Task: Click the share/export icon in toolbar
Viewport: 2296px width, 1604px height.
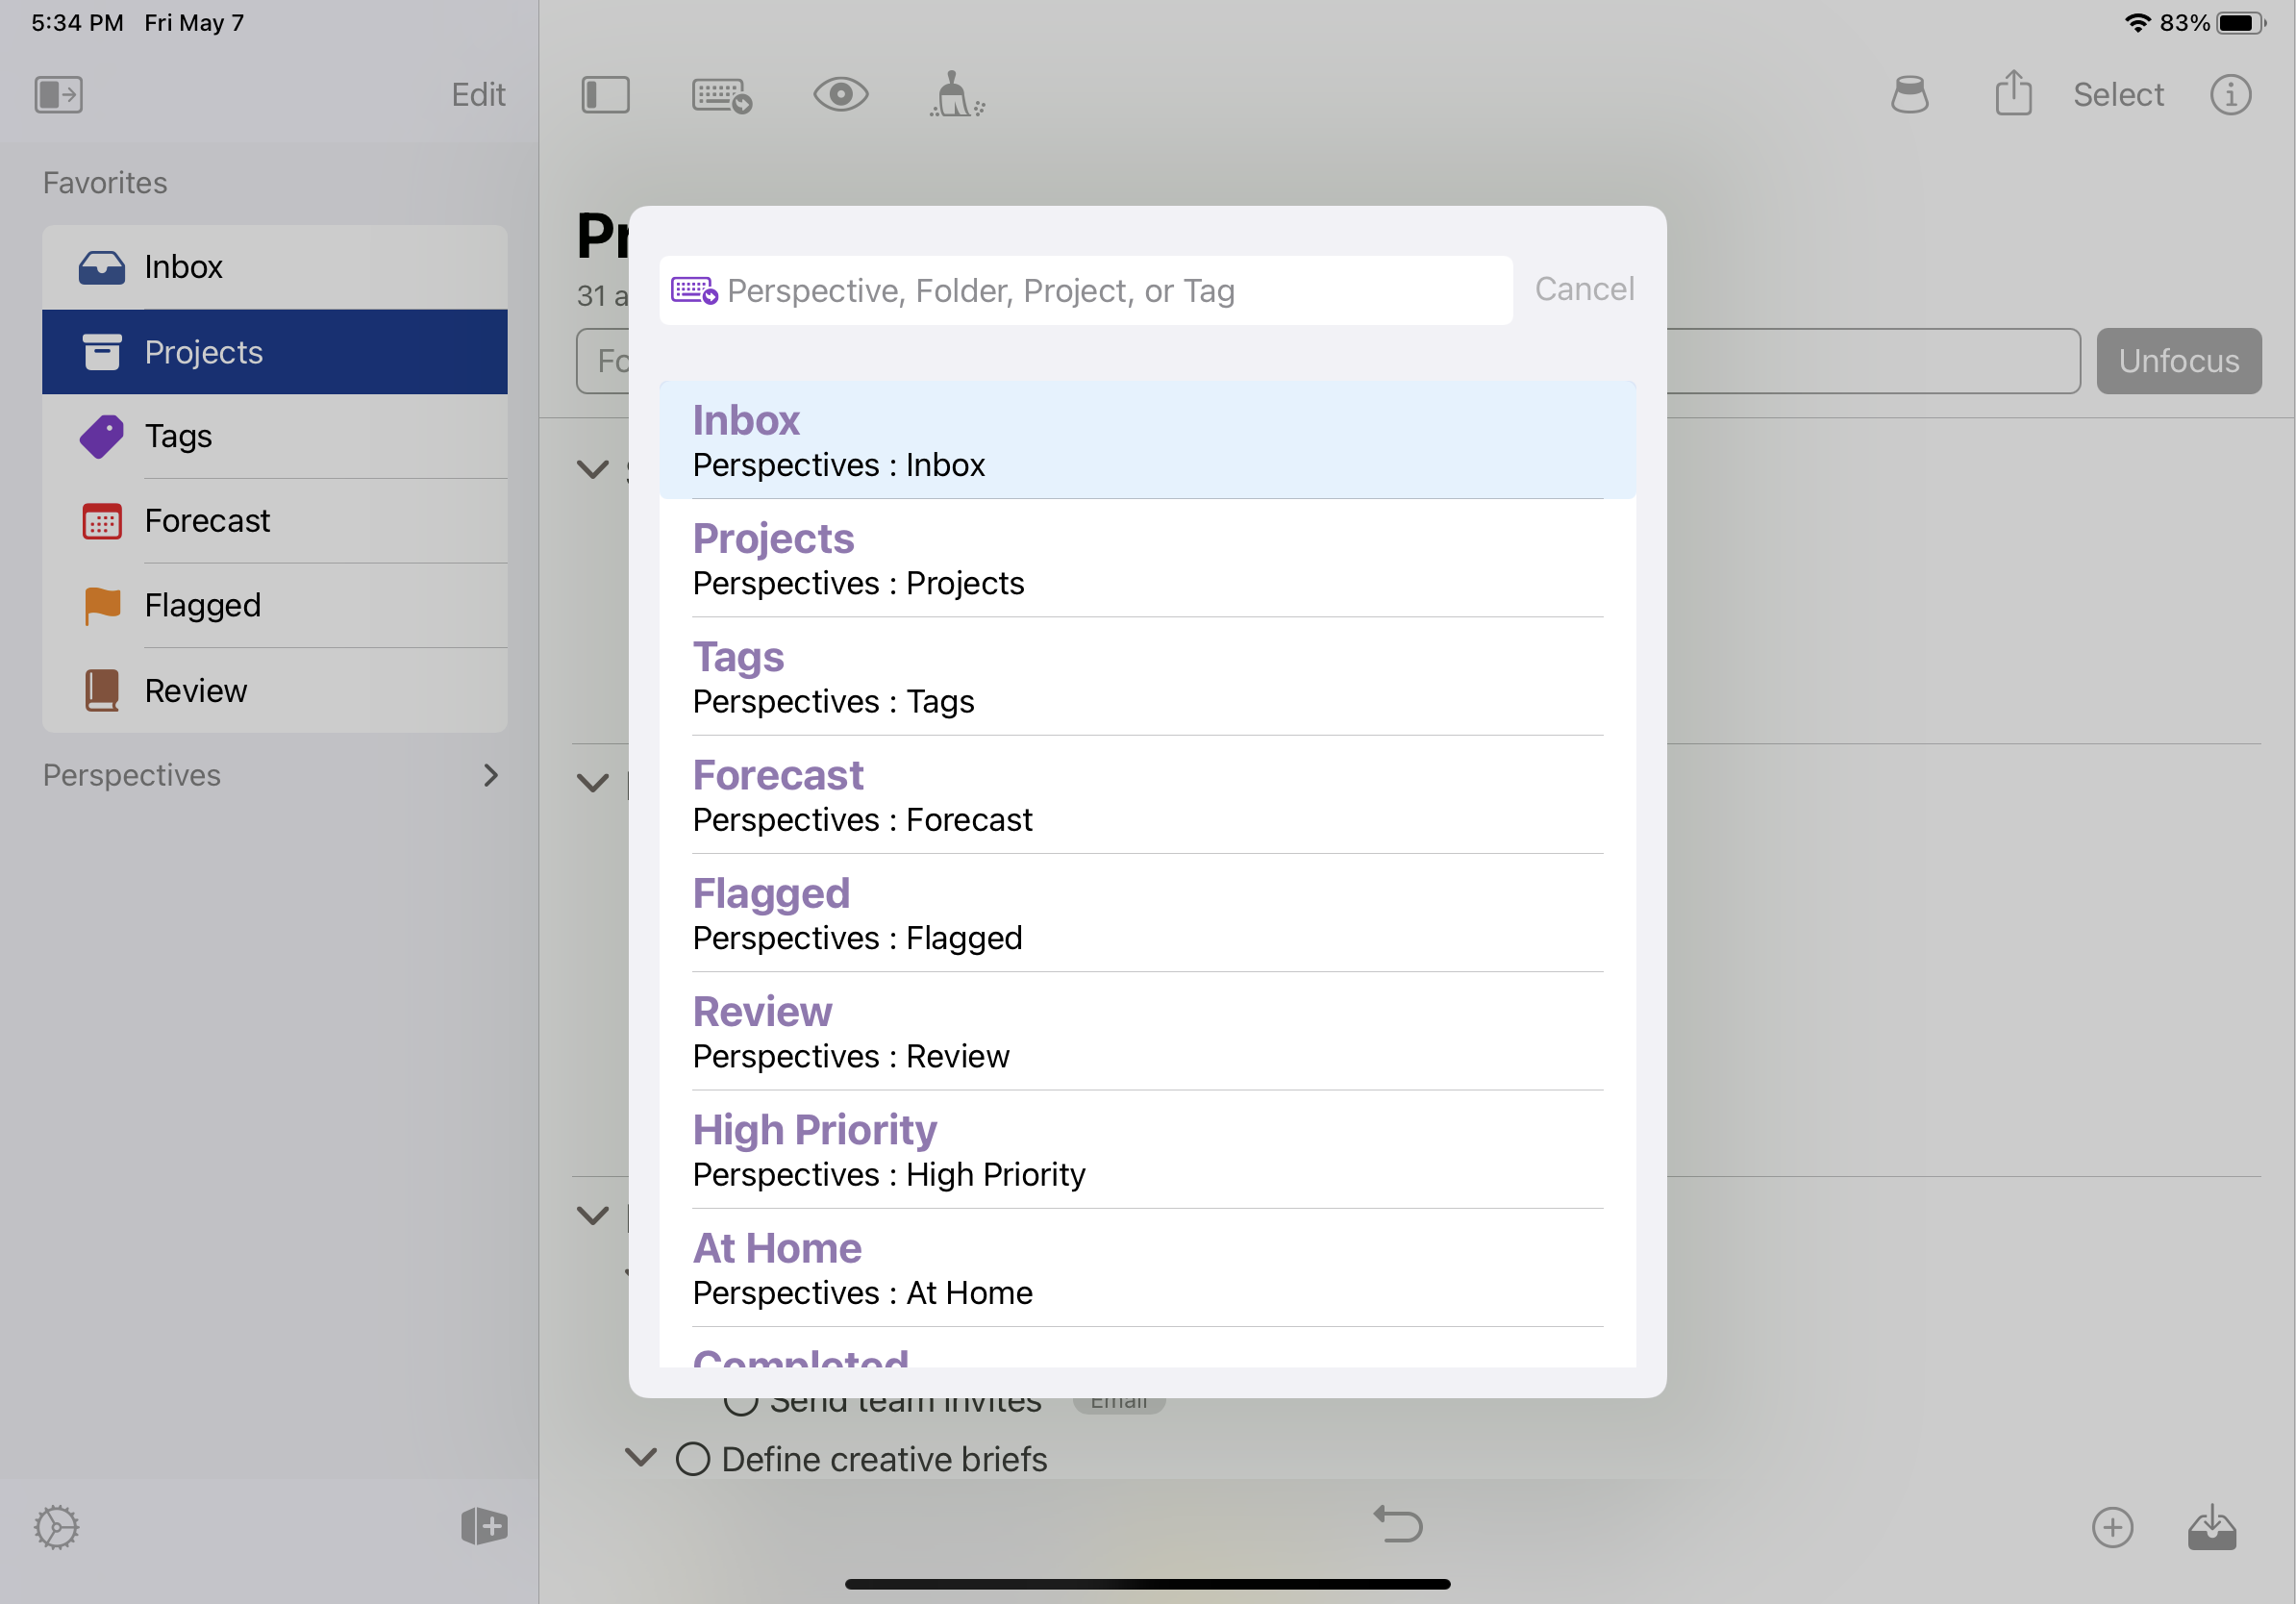Action: pos(2015,94)
